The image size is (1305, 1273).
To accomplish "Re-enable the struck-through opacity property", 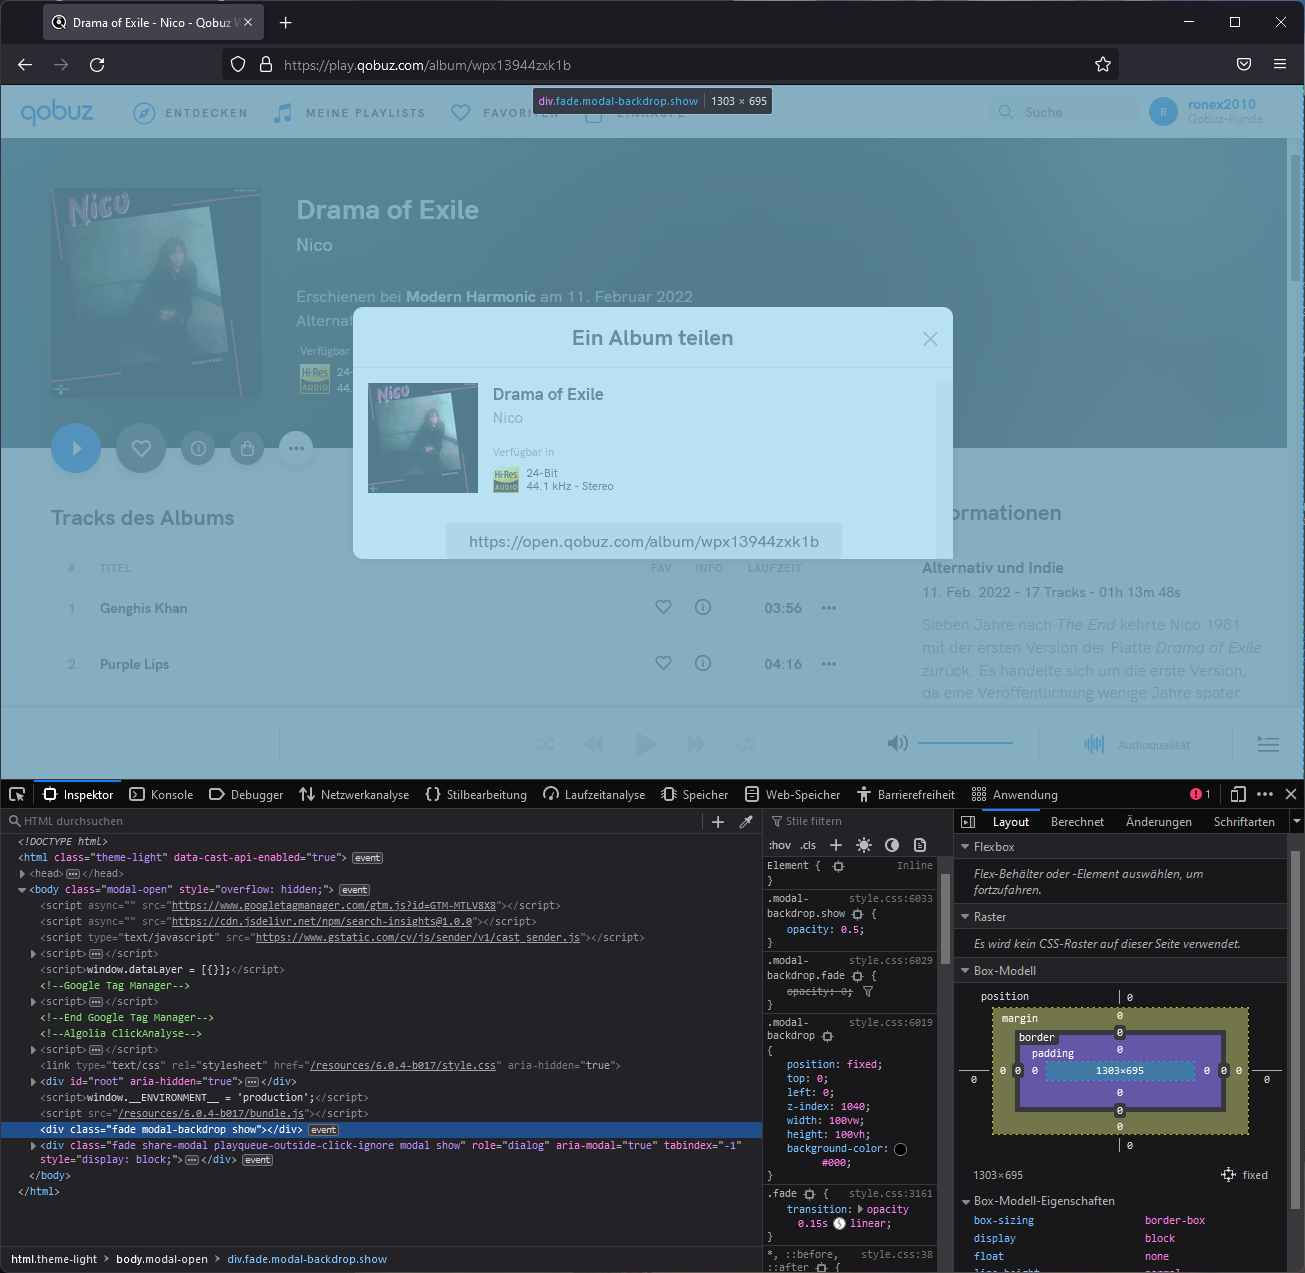I will (x=780, y=991).
